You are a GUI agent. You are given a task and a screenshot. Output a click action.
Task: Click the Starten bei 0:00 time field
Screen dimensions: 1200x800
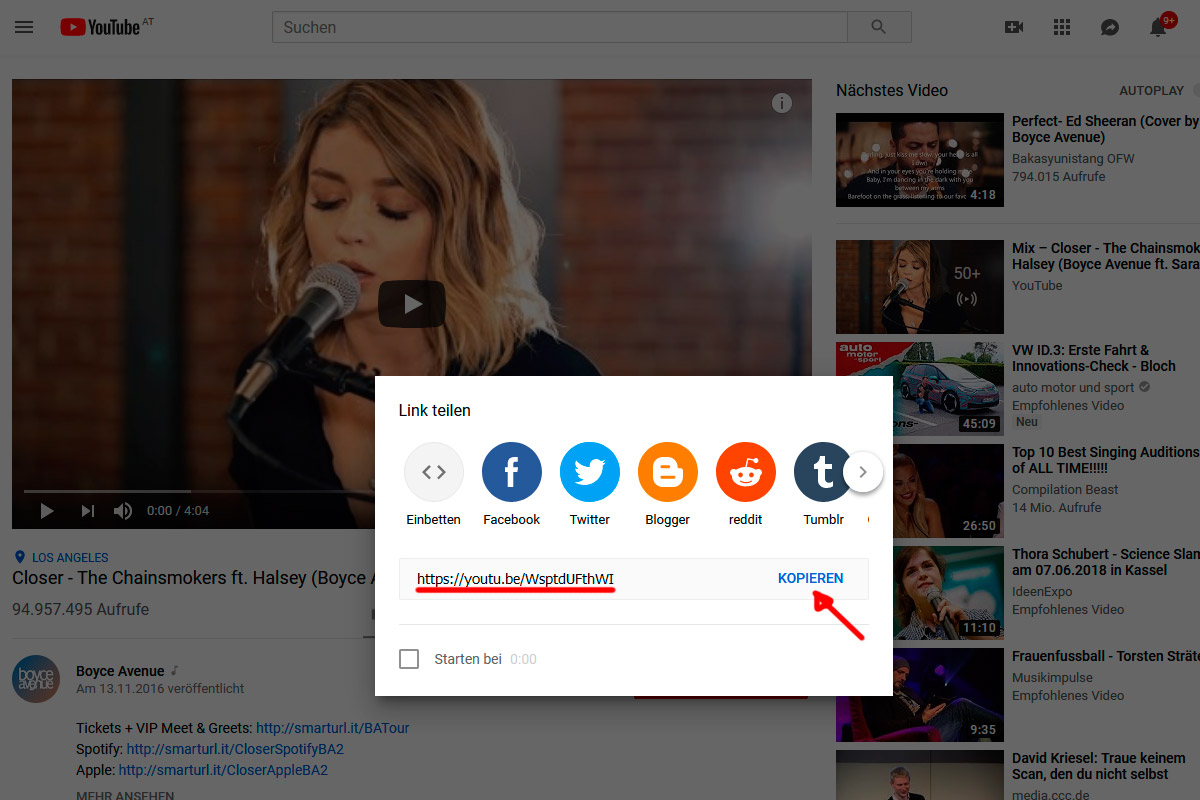[x=523, y=659]
